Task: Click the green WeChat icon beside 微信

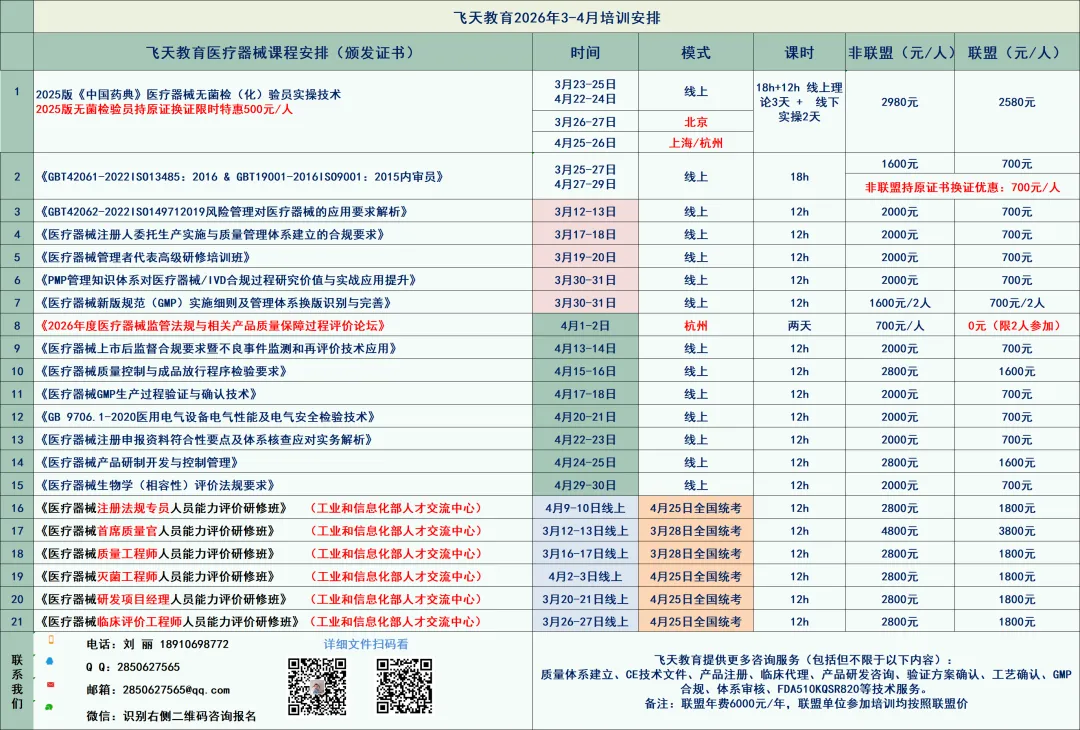Action: tap(50, 707)
